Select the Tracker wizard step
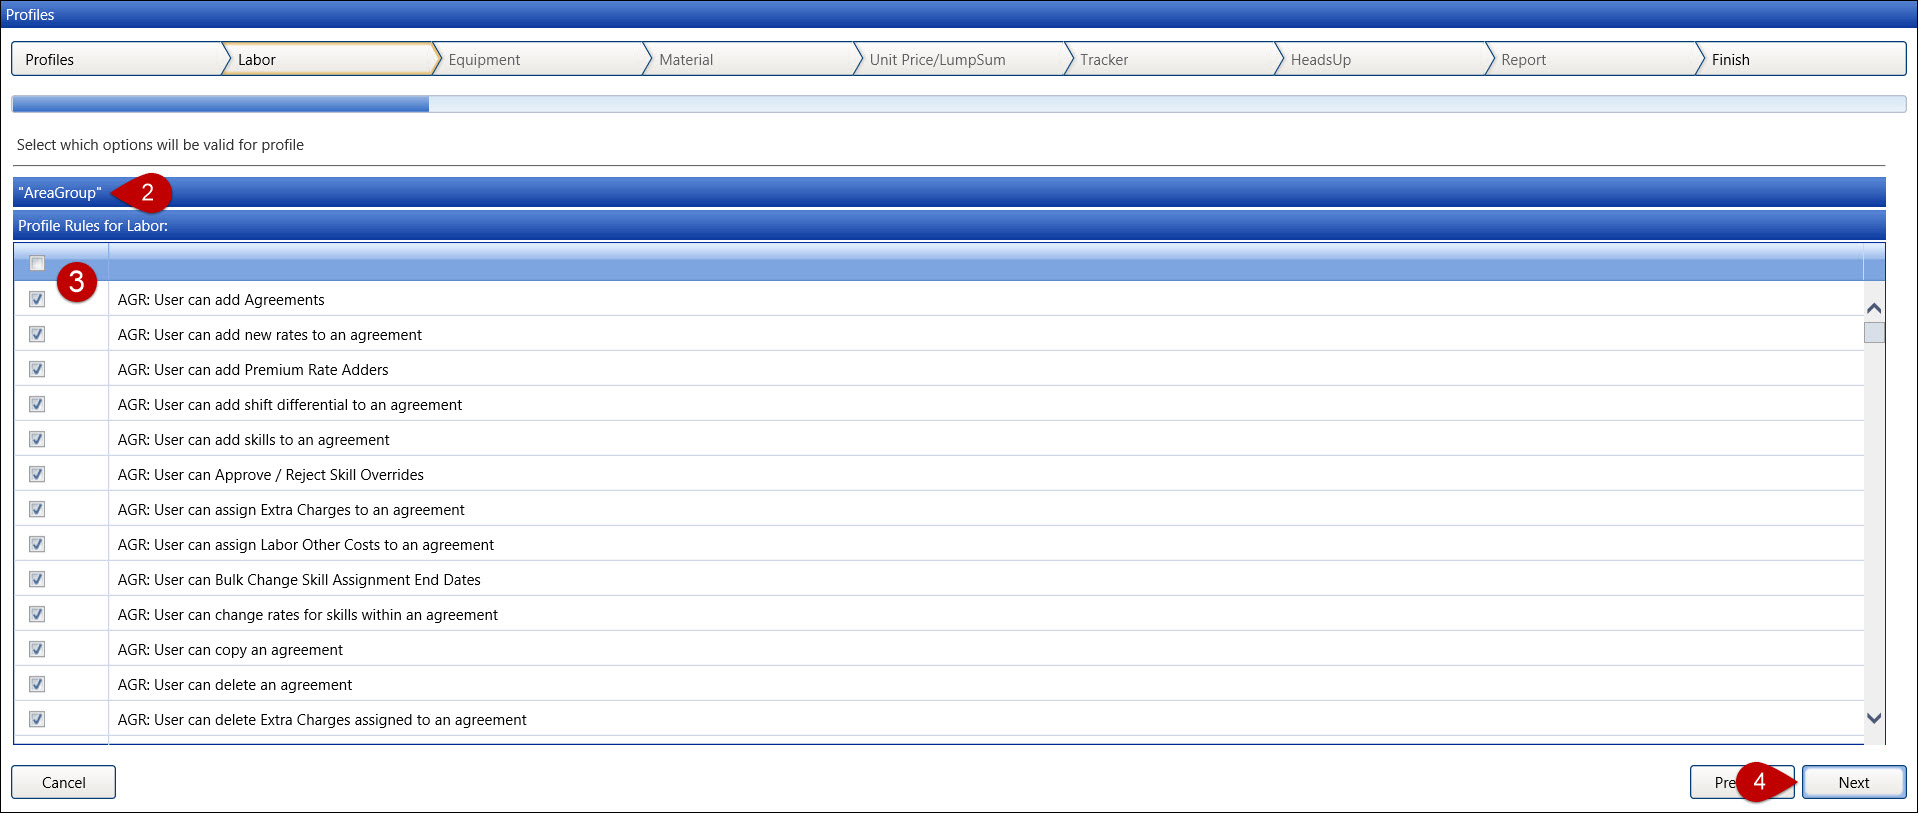 [x=1103, y=60]
